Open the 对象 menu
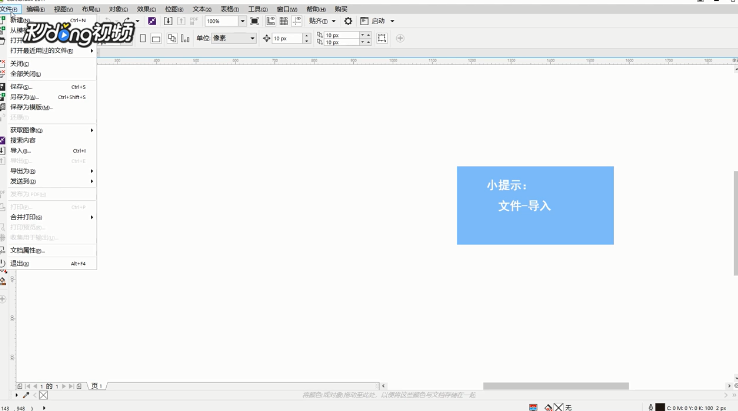 (x=118, y=9)
